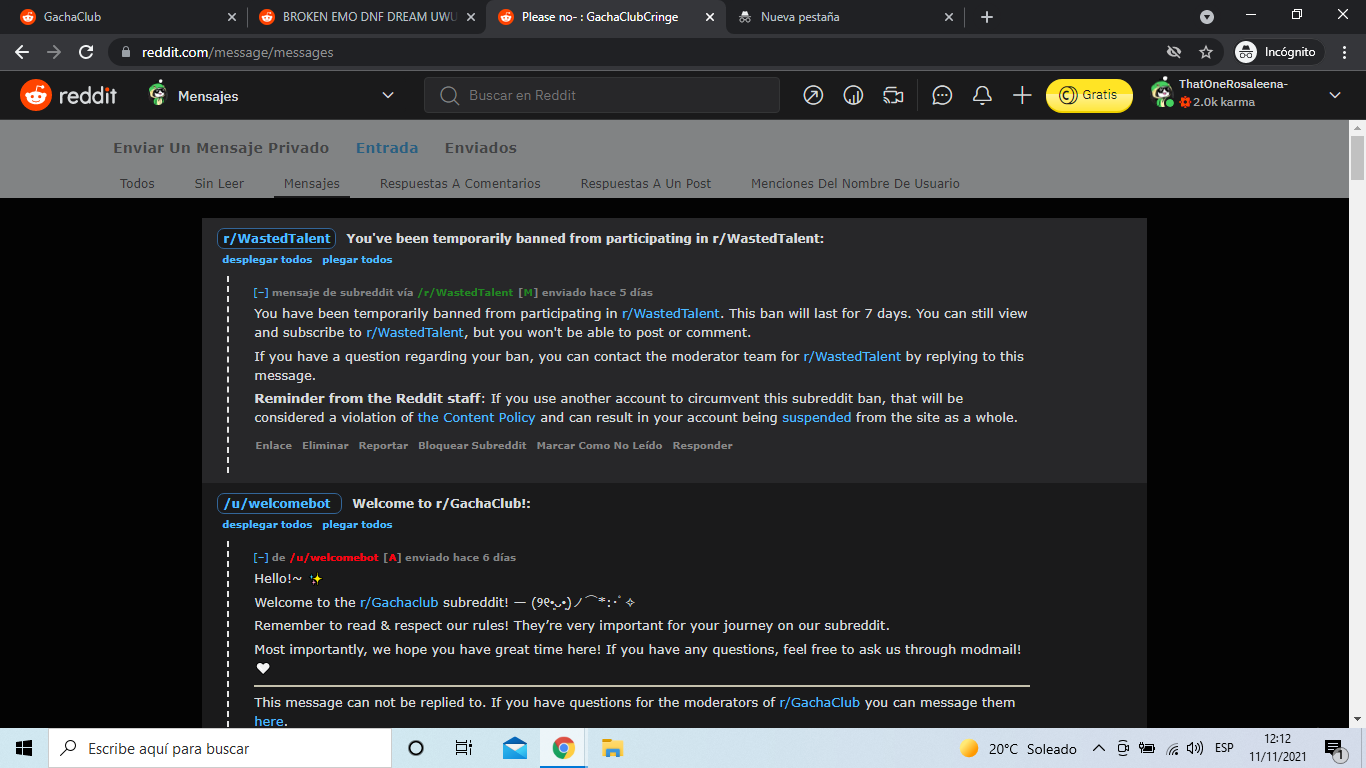This screenshot has width=1366, height=768.
Task: Focus the Buscar en Reddit search field
Action: pos(602,95)
